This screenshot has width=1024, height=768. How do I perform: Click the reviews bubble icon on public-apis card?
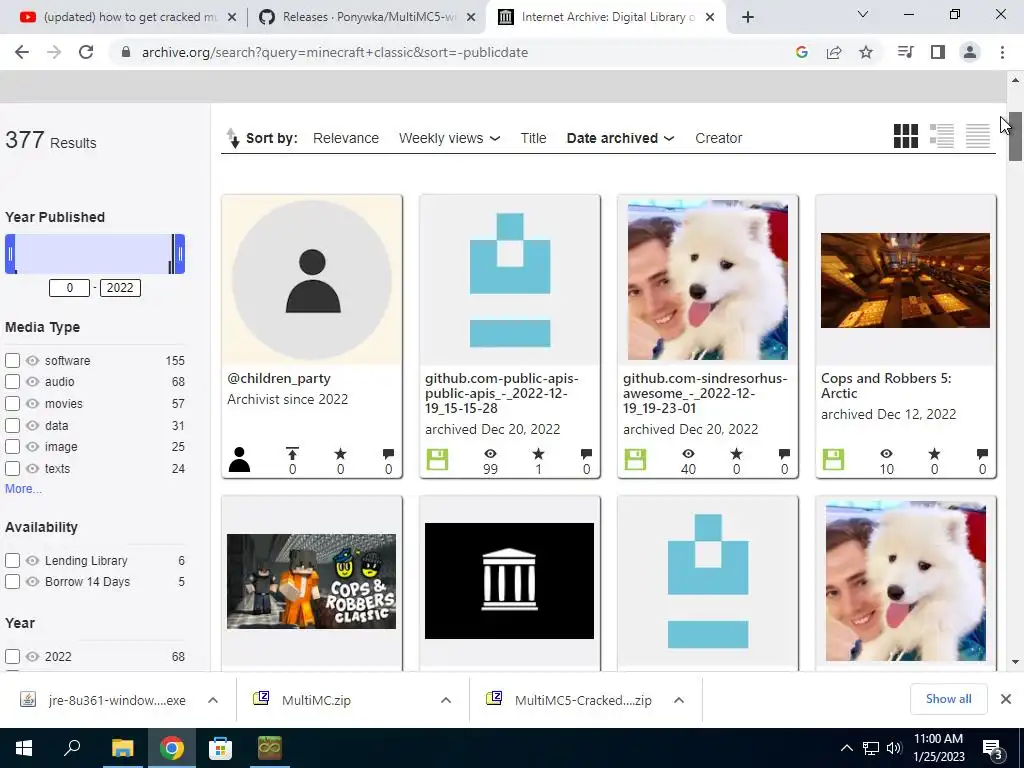pyautogui.click(x=586, y=454)
